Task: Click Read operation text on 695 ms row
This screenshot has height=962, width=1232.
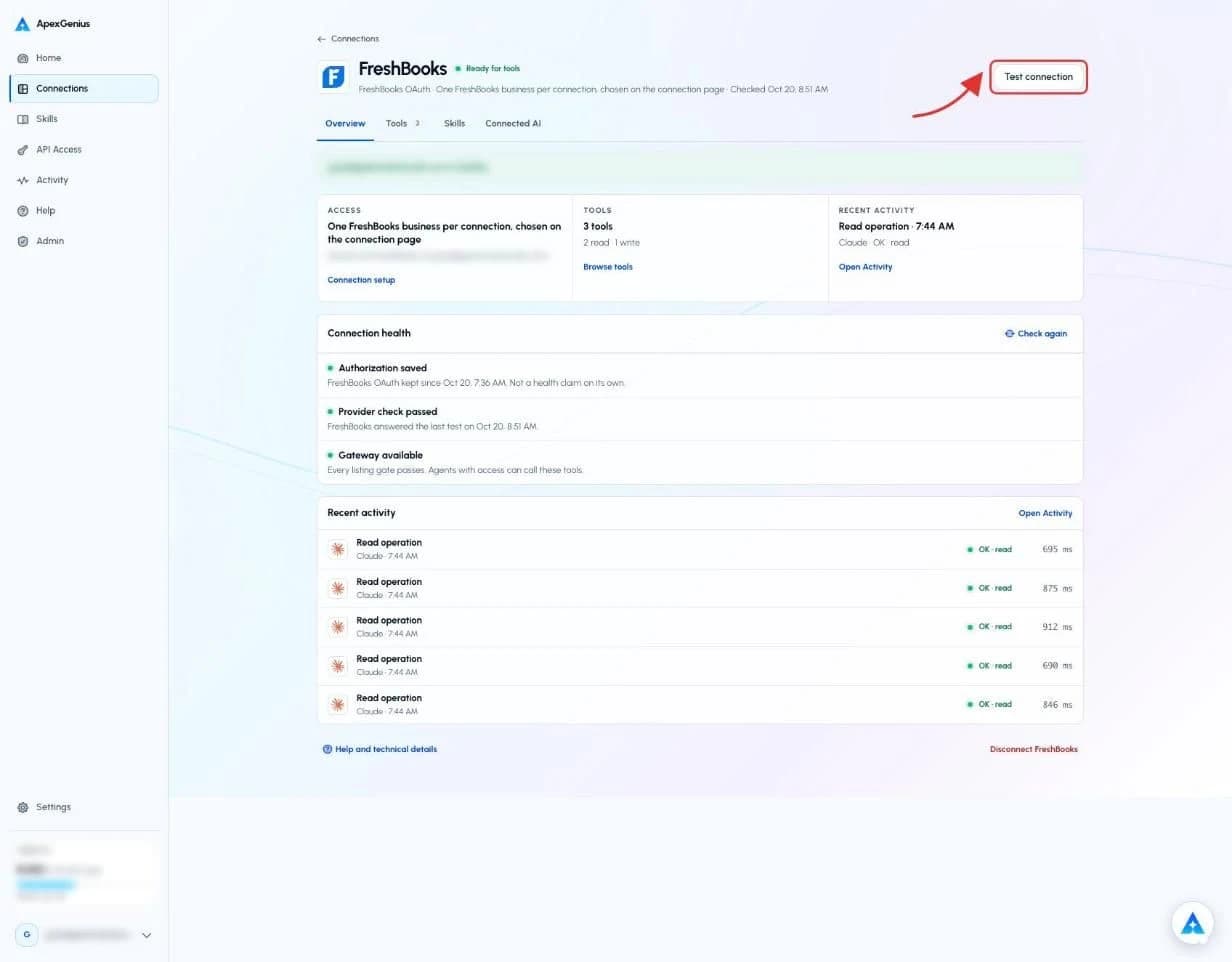Action: [x=389, y=543]
